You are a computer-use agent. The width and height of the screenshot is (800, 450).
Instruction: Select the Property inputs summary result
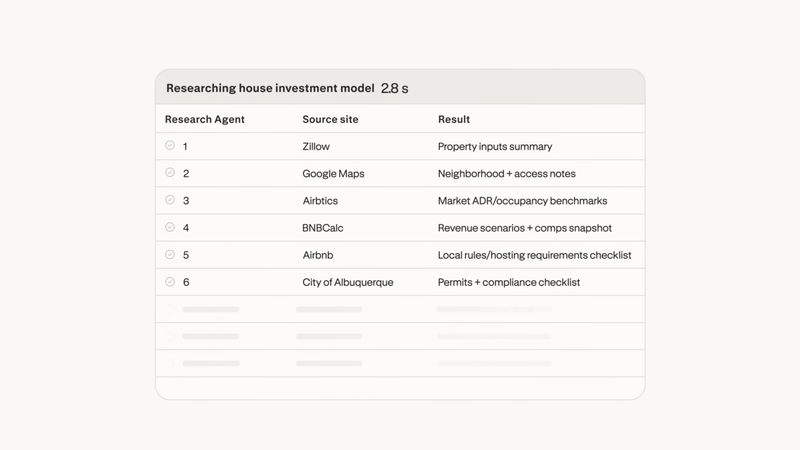pos(495,146)
